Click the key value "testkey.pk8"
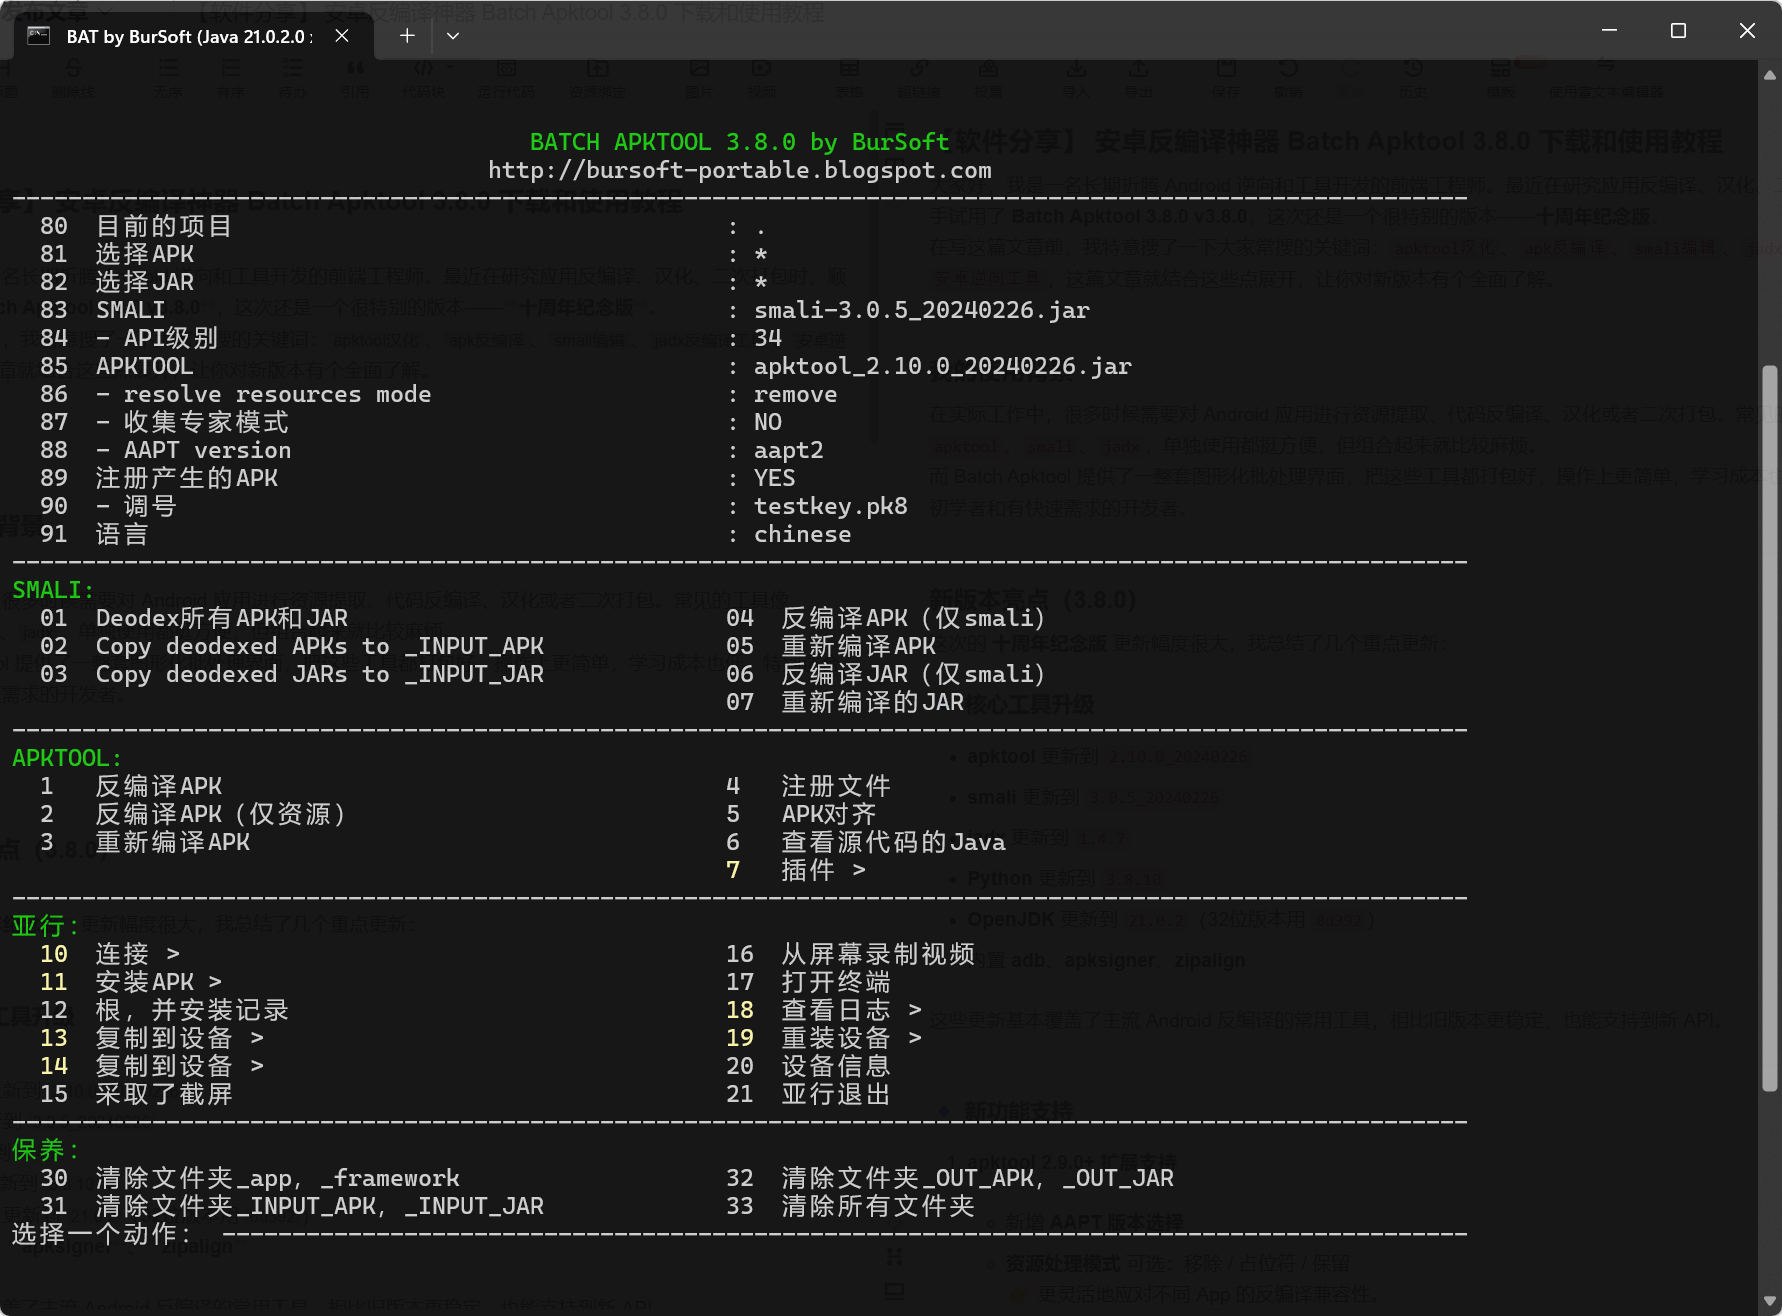 point(831,506)
